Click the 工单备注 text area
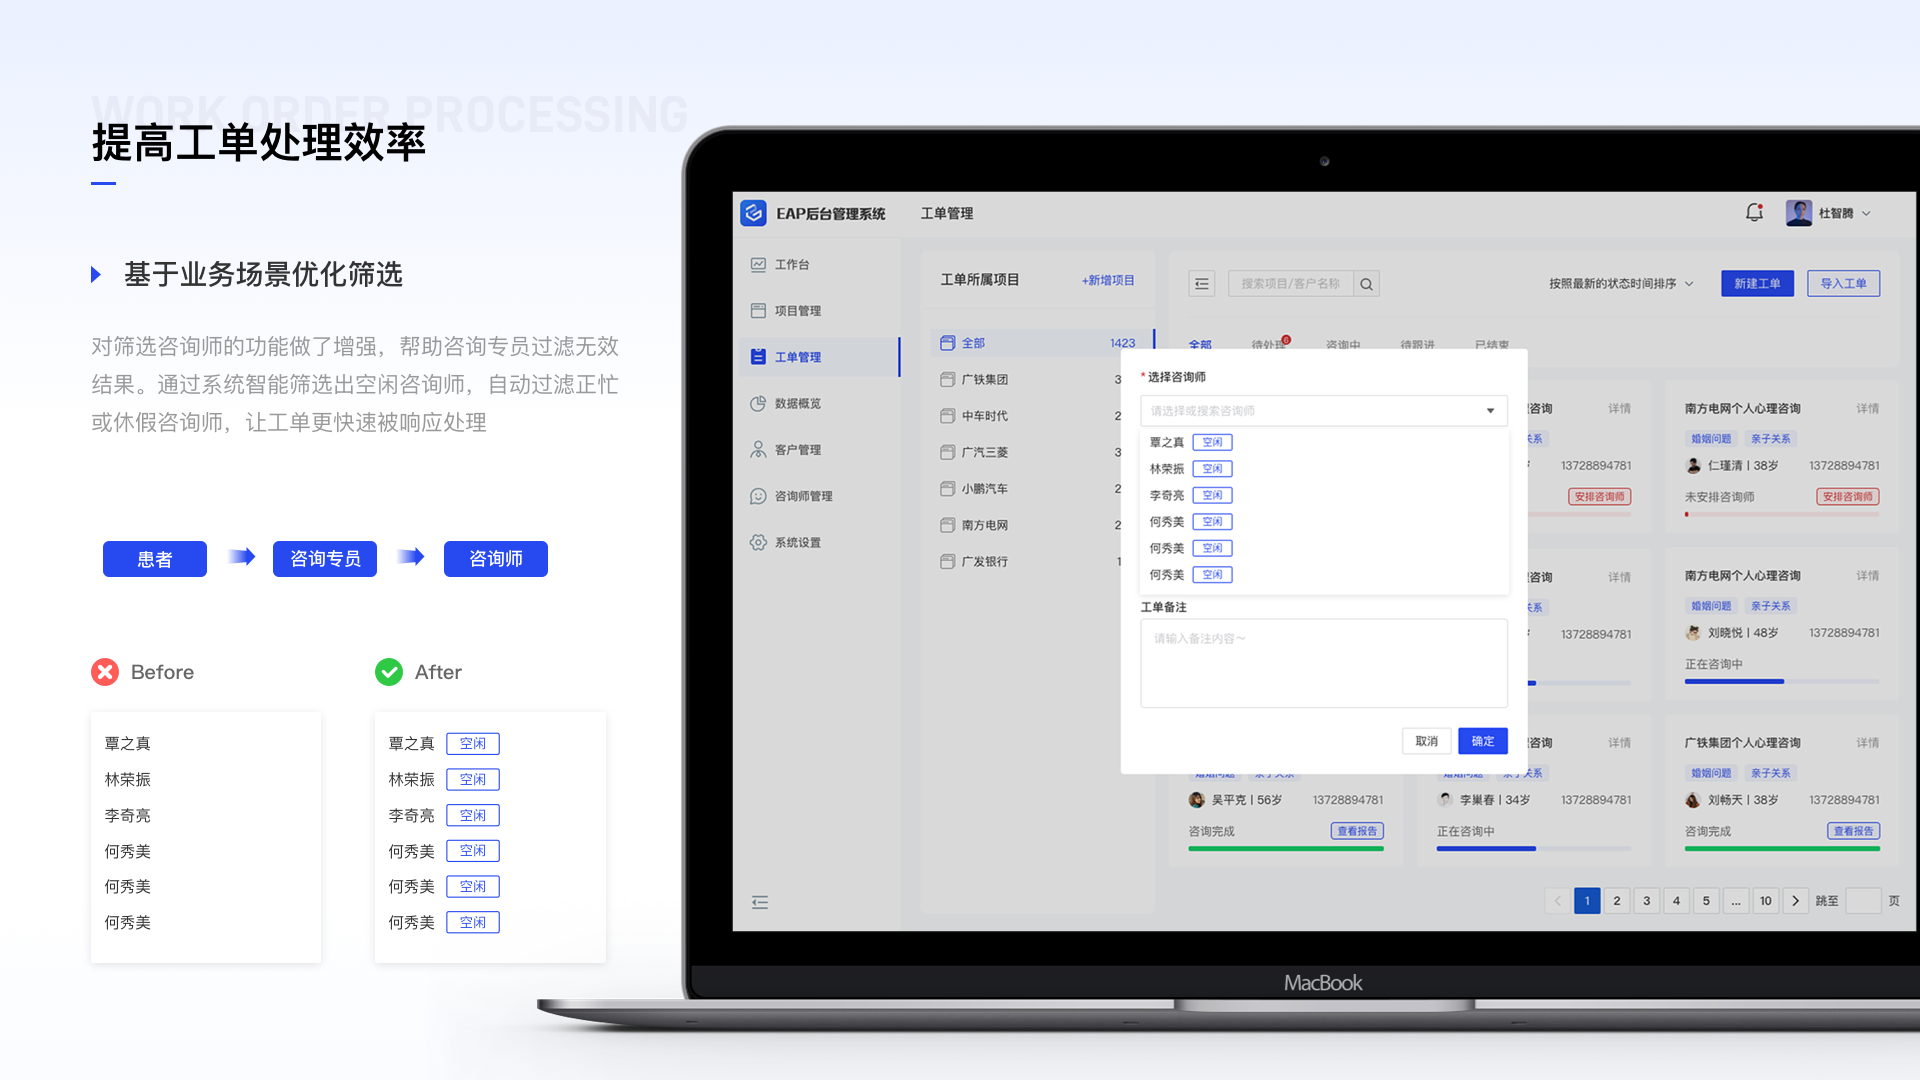The image size is (1920, 1080). pos(1324,663)
